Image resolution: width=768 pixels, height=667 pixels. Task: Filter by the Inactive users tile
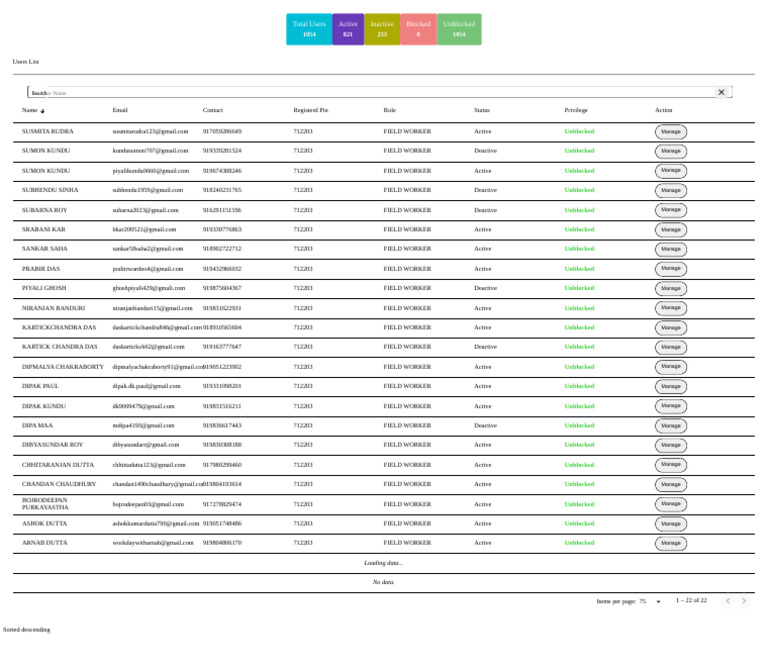382,29
